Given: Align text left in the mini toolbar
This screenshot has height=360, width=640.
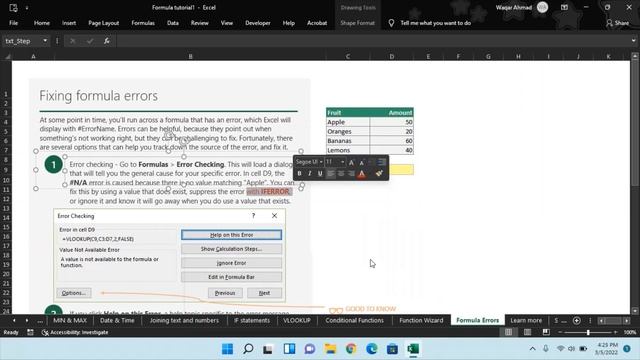Looking at the screenshot, I should 331,174.
